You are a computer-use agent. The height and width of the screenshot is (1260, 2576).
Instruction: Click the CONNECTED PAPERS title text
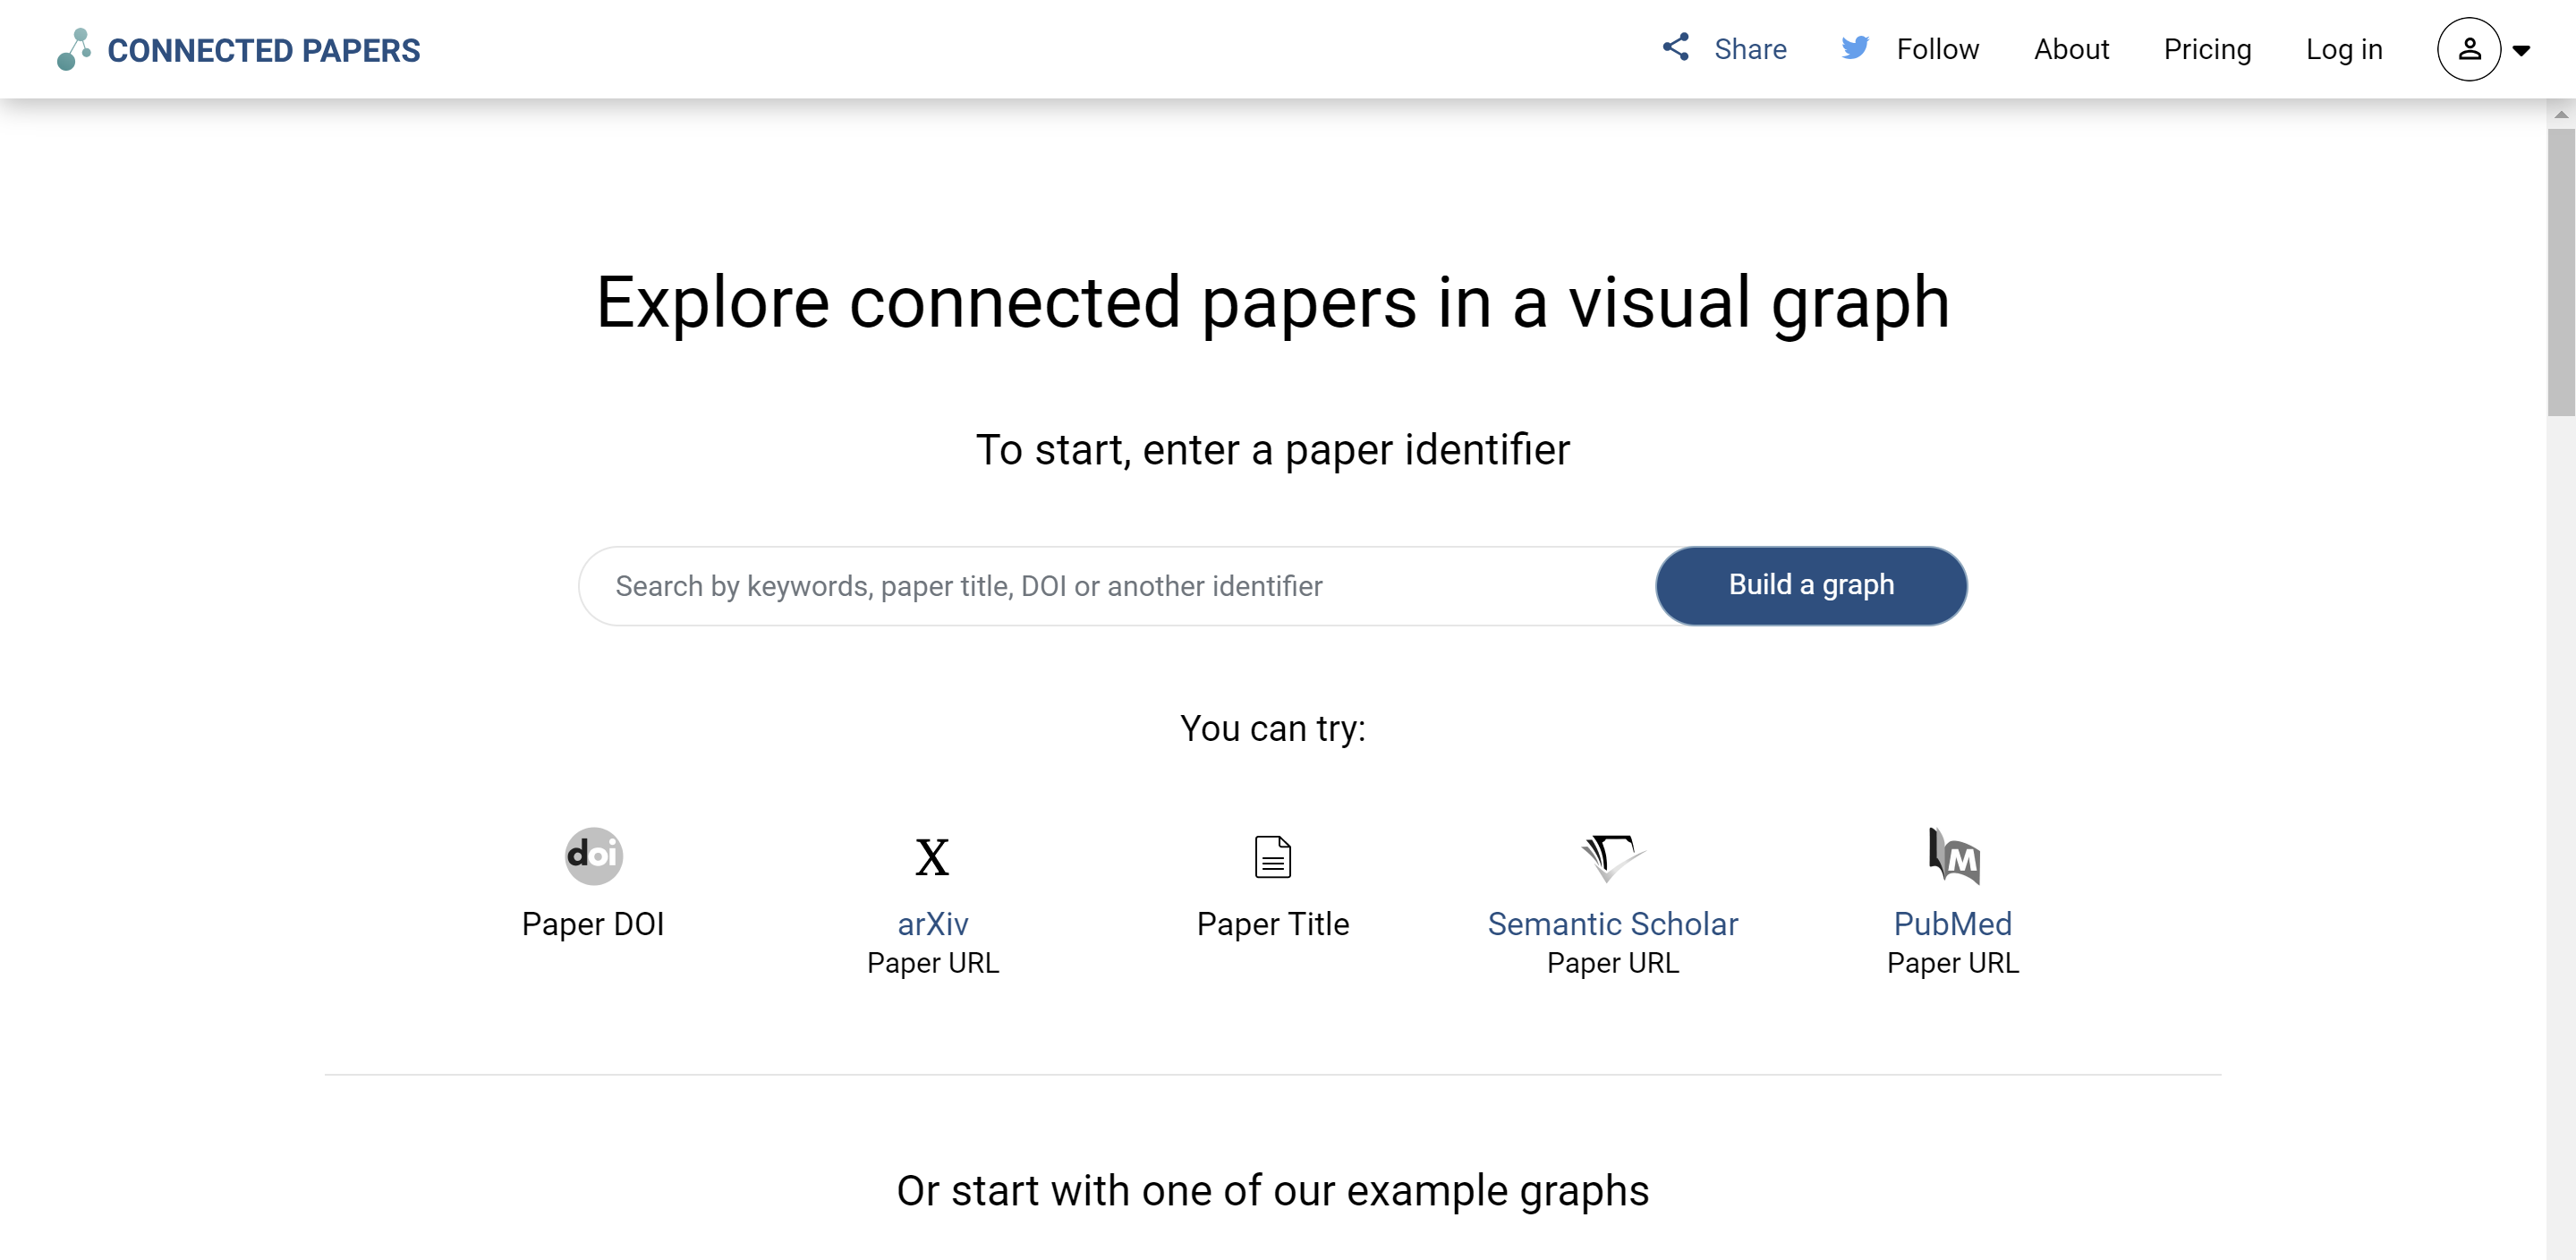pyautogui.click(x=264, y=50)
